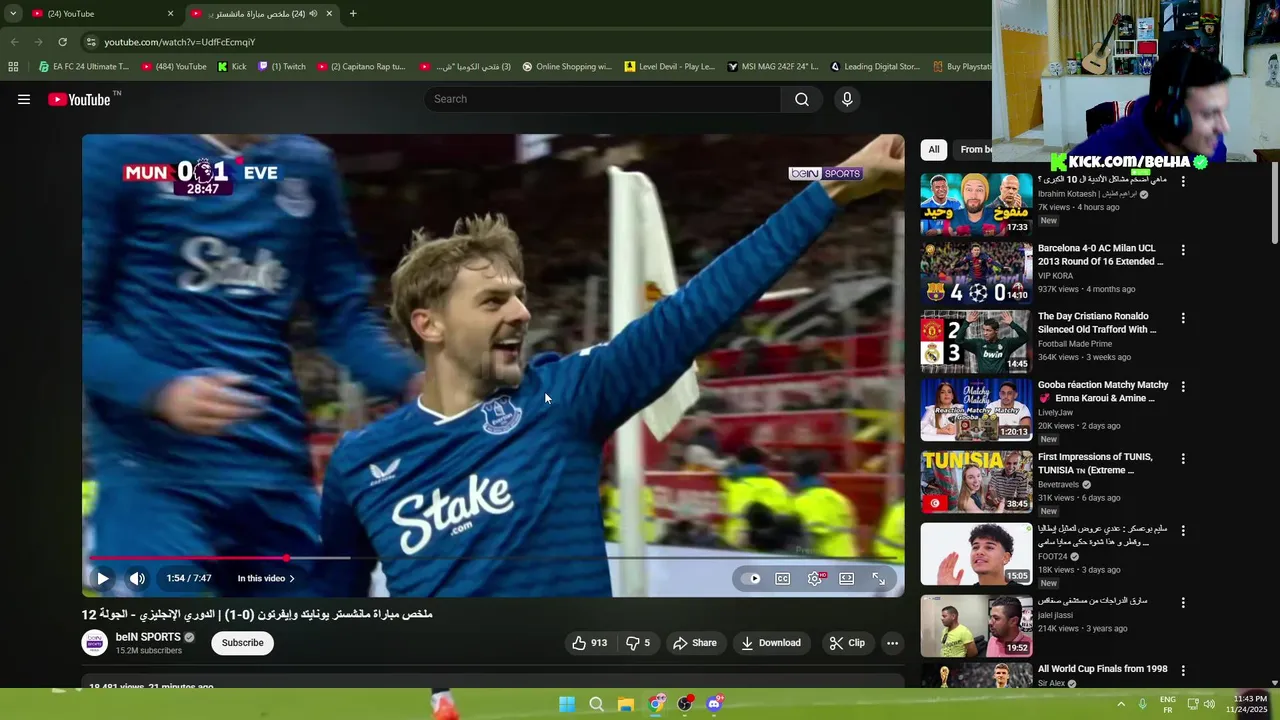Open options for the FOOT24 video
Image resolution: width=1280 pixels, height=720 pixels.
(1183, 531)
